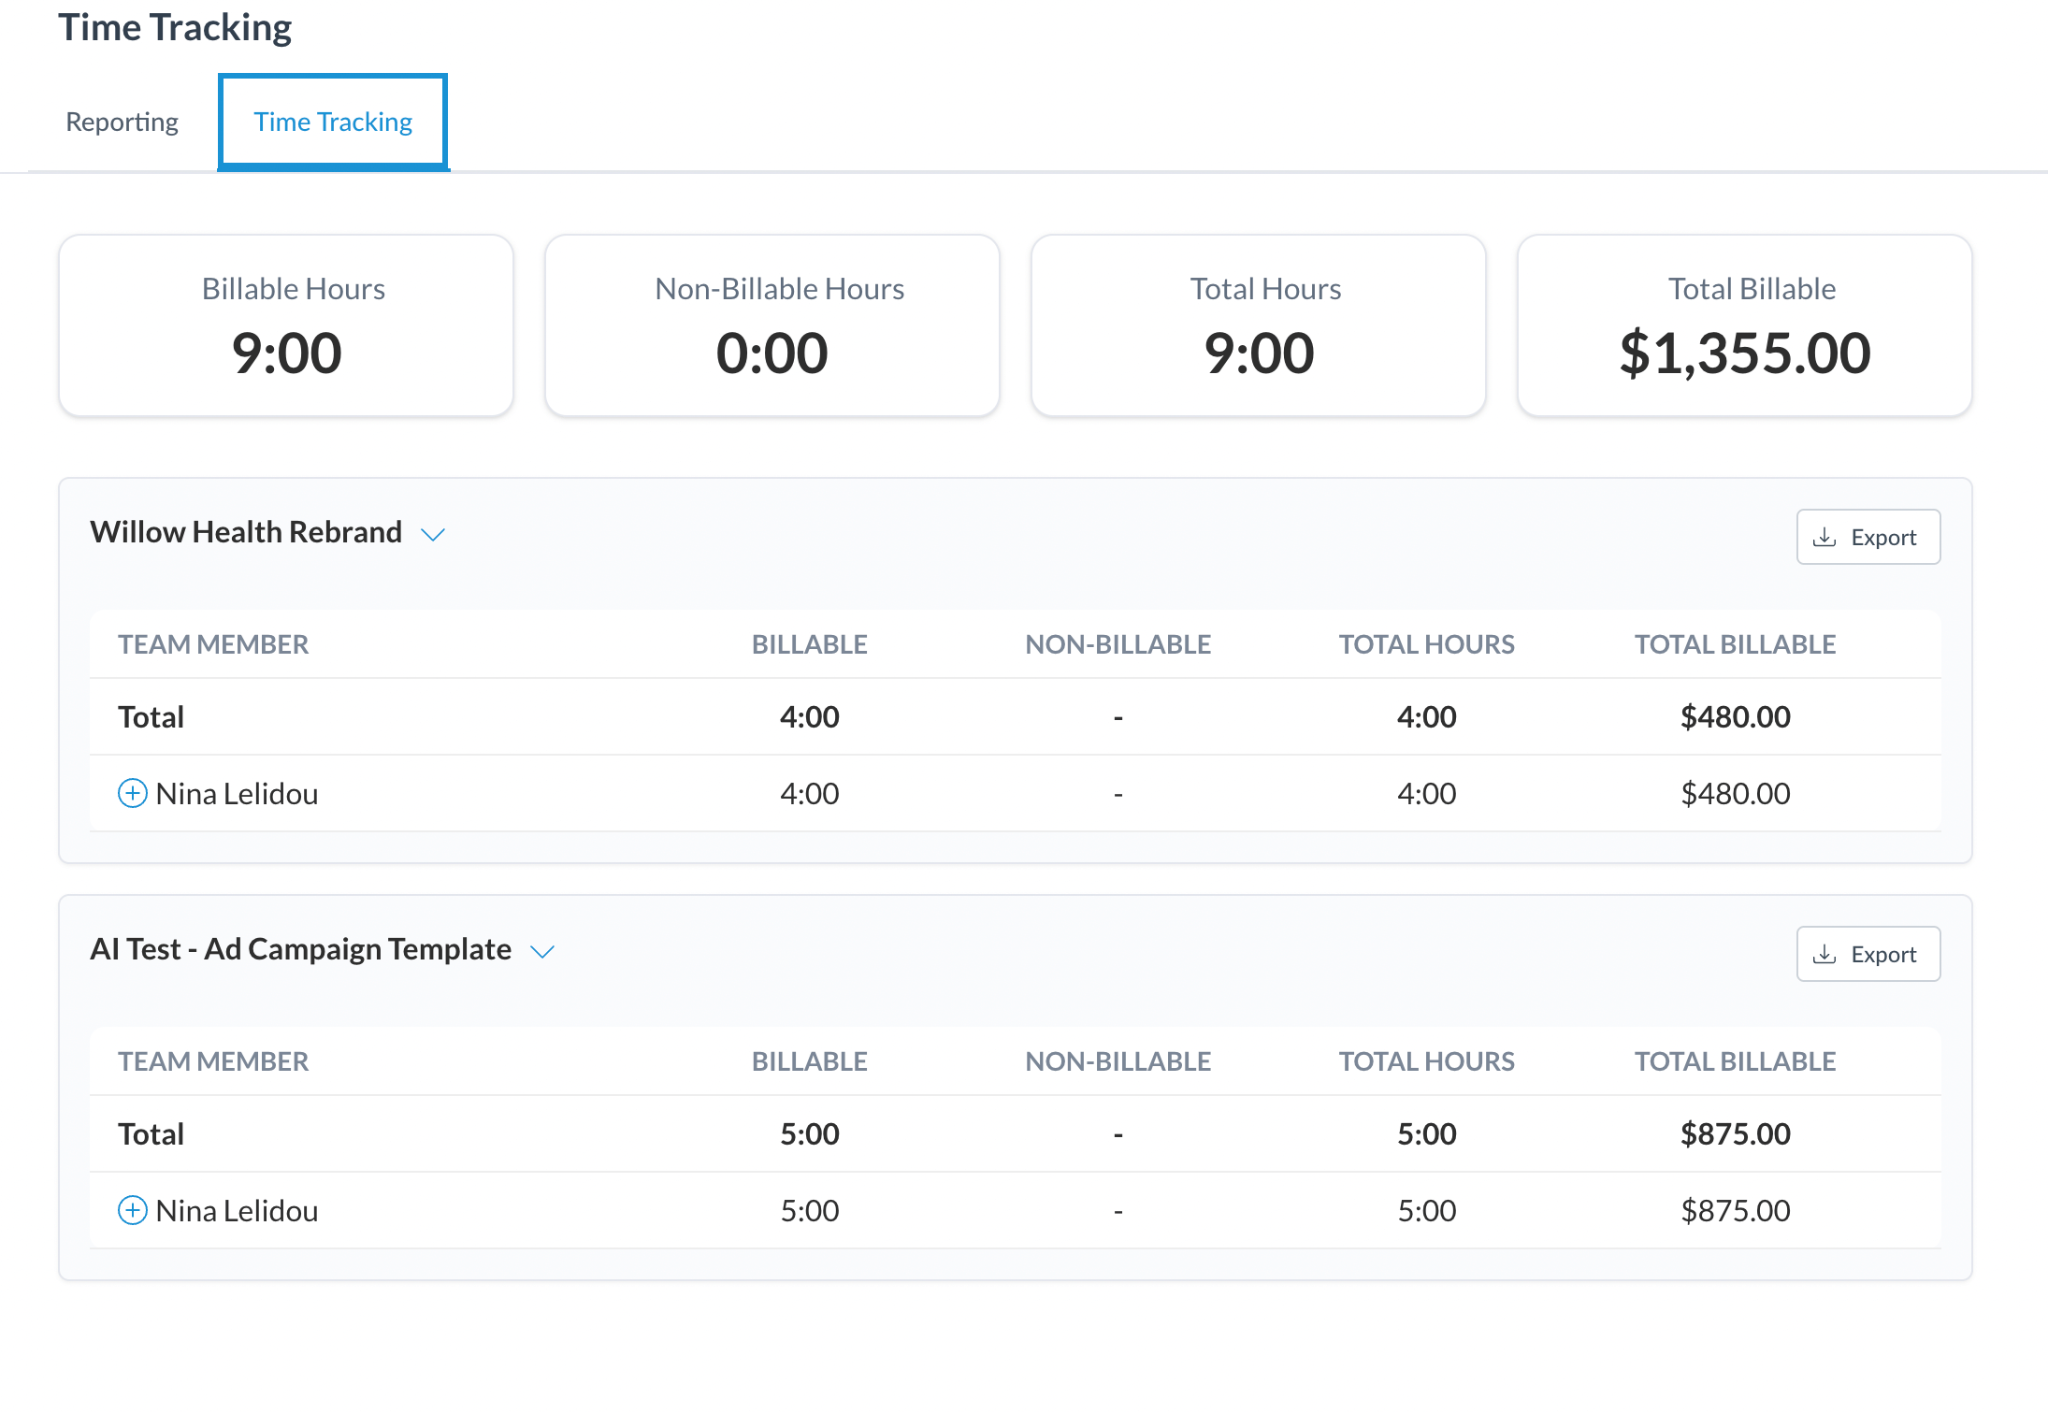Click the TEAM MEMBER column header
The height and width of the screenshot is (1412, 2048).
(x=212, y=643)
